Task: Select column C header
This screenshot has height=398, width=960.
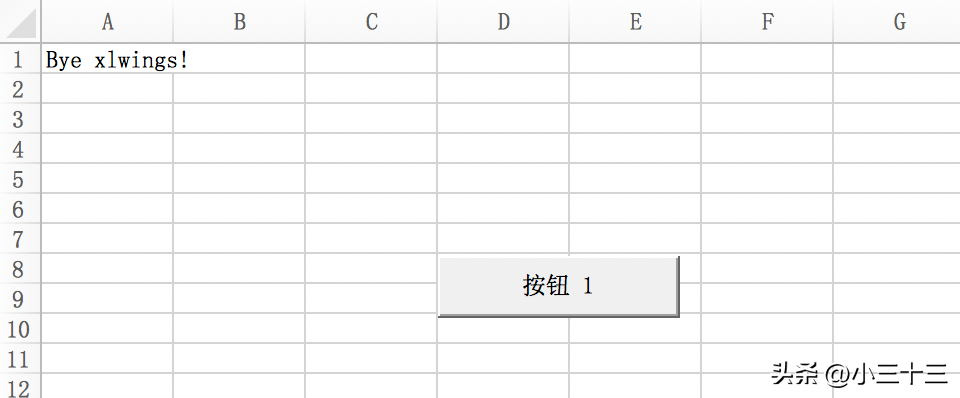Action: [x=371, y=21]
